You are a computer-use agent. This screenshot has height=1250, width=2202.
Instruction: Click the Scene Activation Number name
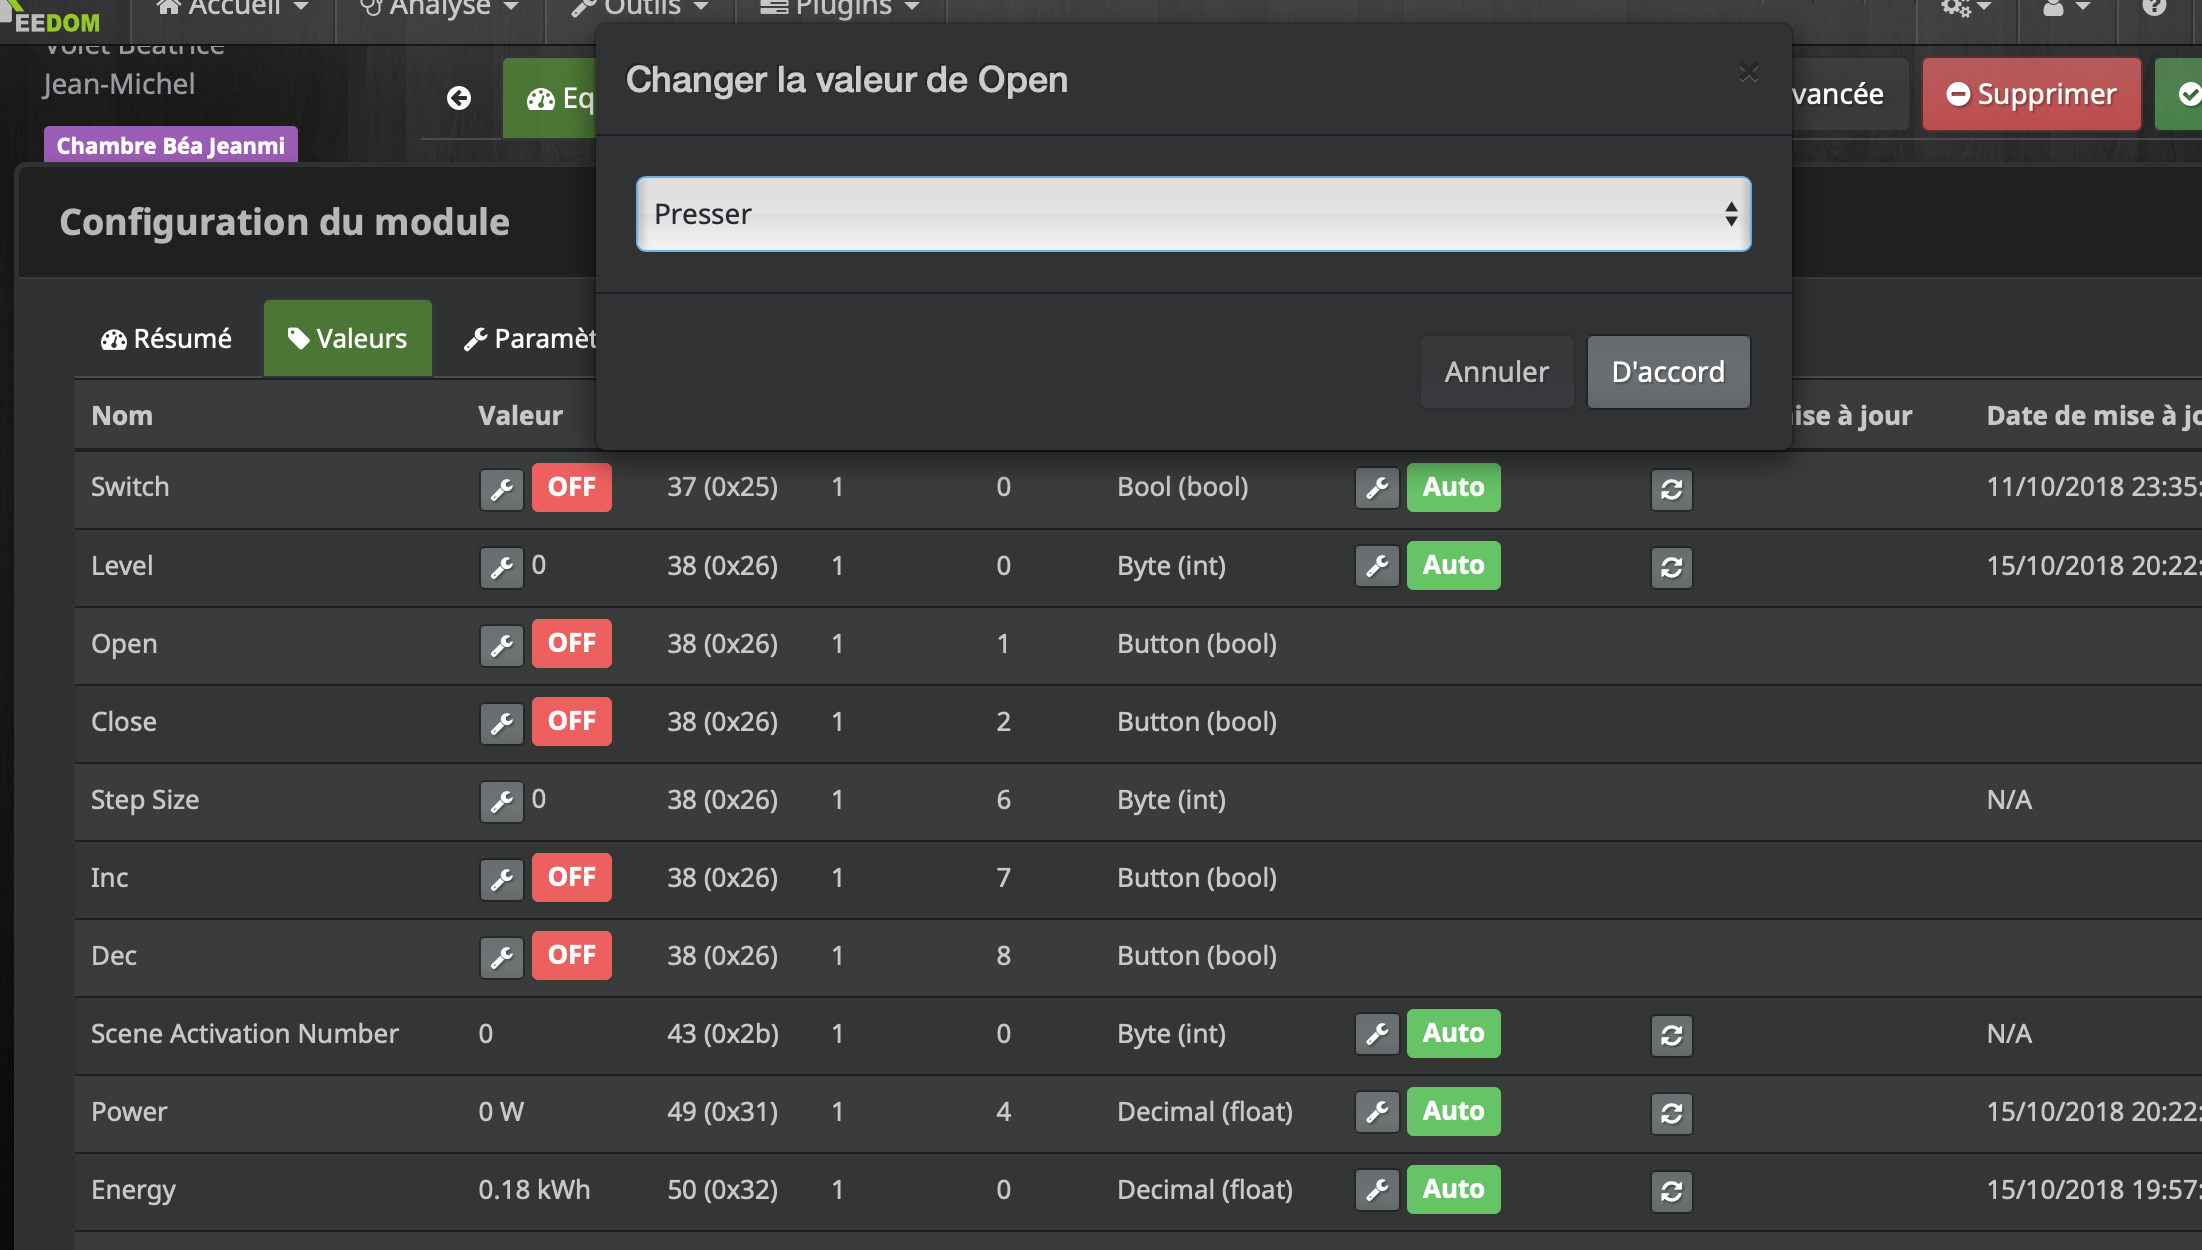pyautogui.click(x=244, y=1033)
